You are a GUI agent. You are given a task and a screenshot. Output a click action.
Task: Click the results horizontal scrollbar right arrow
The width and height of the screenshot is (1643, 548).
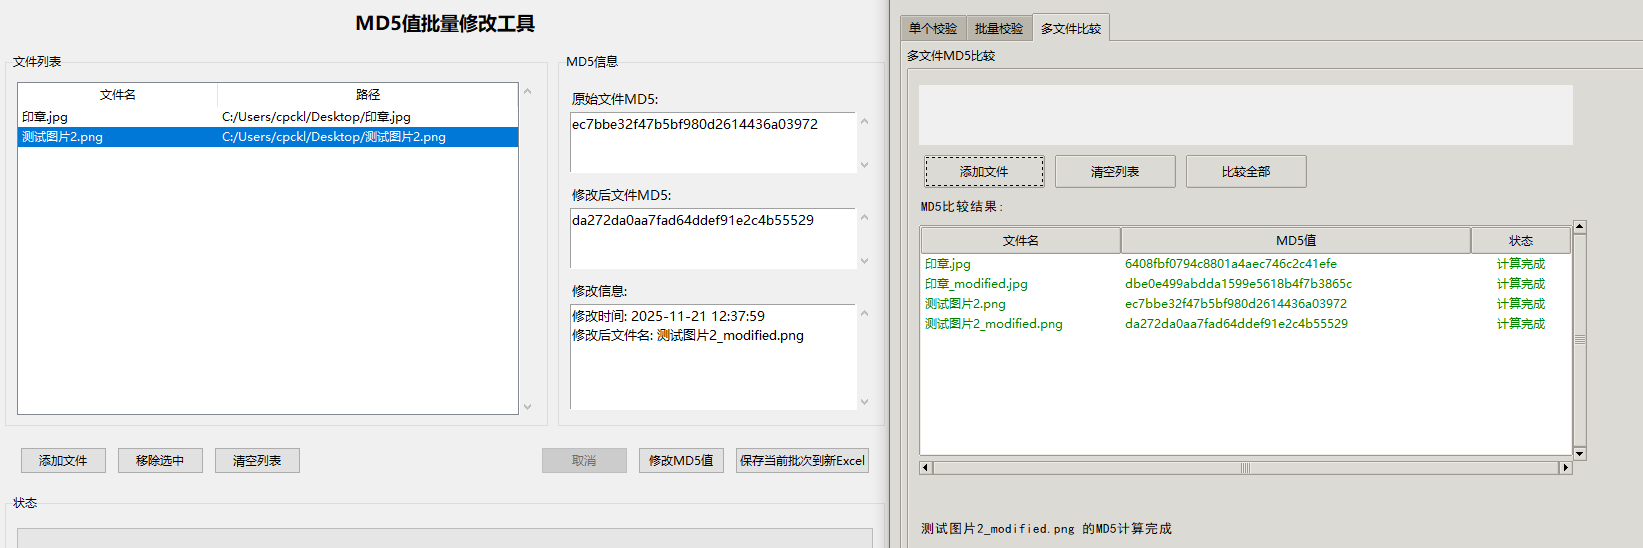tap(1565, 468)
